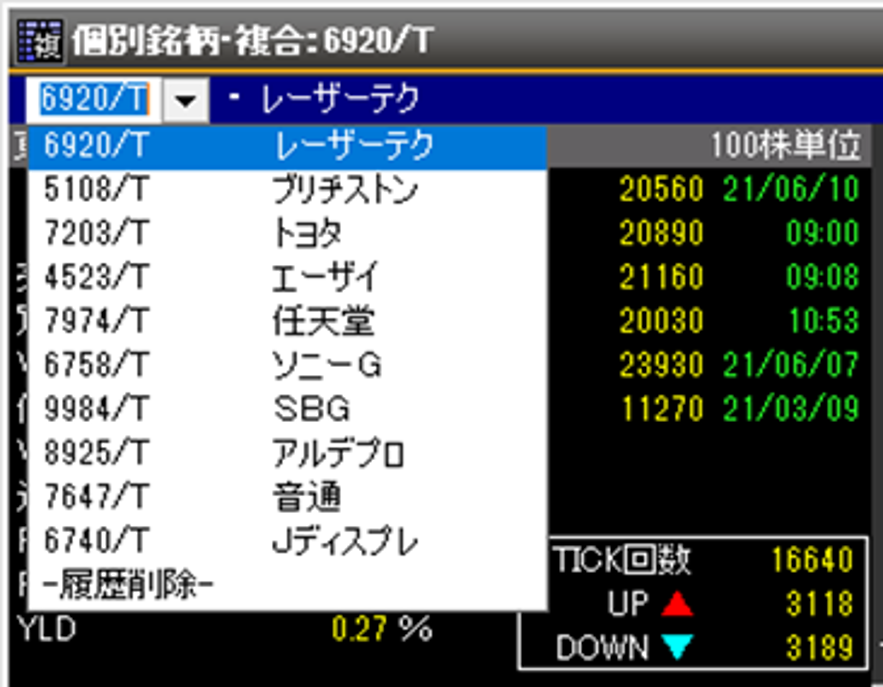This screenshot has width=883, height=687.
Task: Open the stock code dropdown arrow
Action: pos(186,100)
